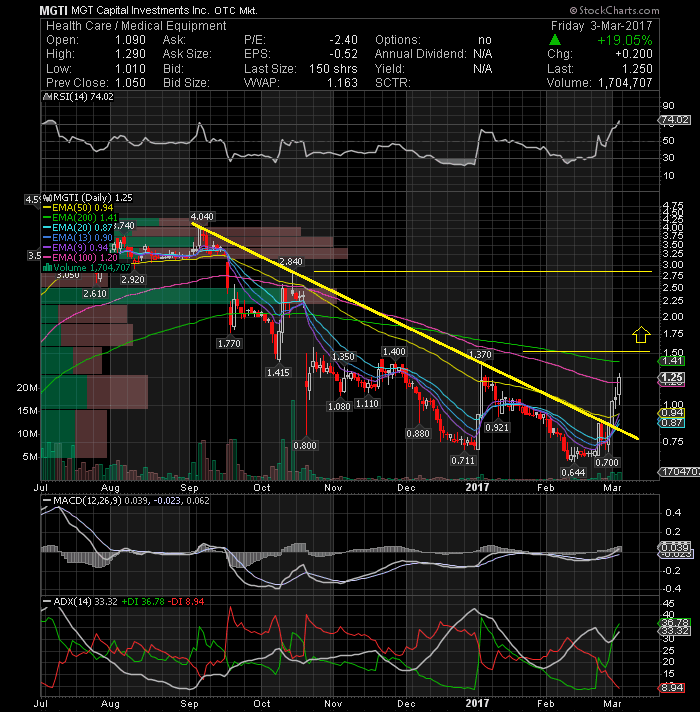The width and height of the screenshot is (700, 712).
Task: Click the red 8.94 tag on ADX axis
Action: tap(672, 687)
